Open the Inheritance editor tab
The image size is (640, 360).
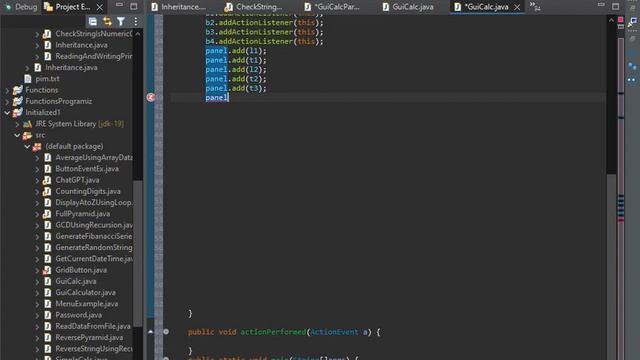(x=179, y=7)
